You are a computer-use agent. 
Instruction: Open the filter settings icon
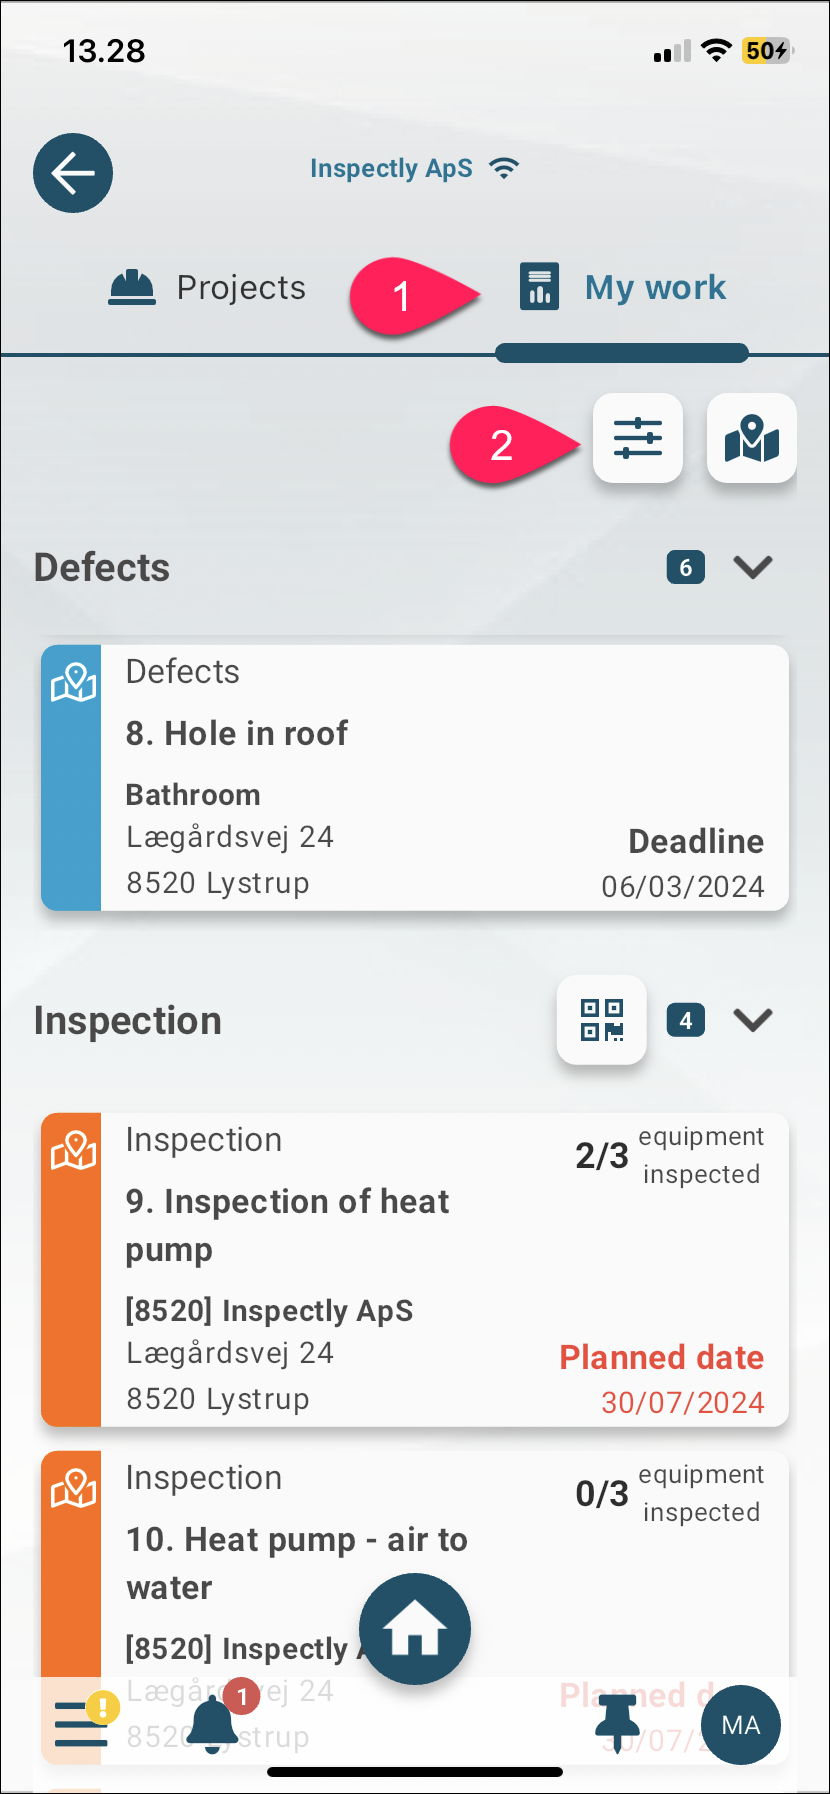[638, 438]
